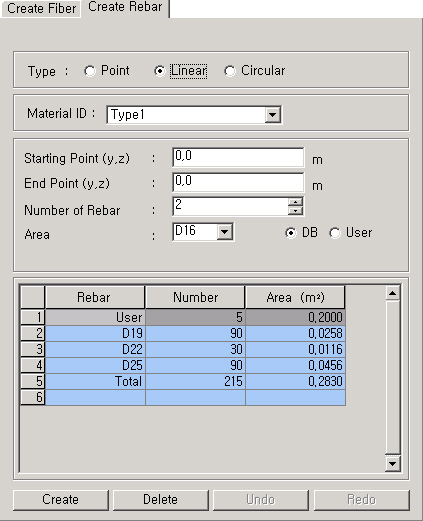Choose the Linear type radio button

(160, 71)
